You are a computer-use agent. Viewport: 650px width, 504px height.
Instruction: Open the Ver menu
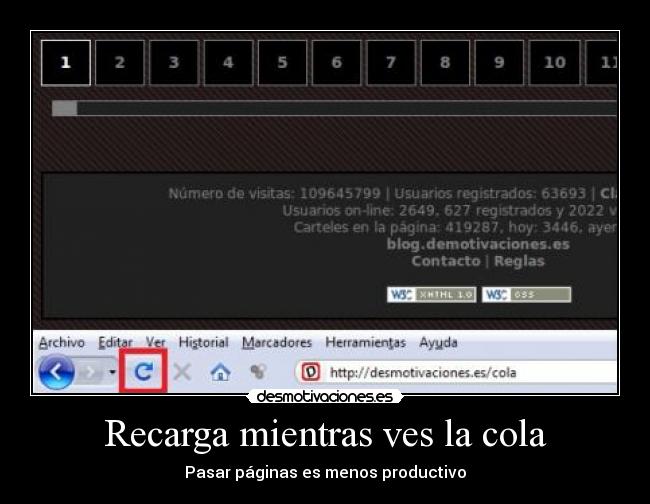pyautogui.click(x=155, y=343)
